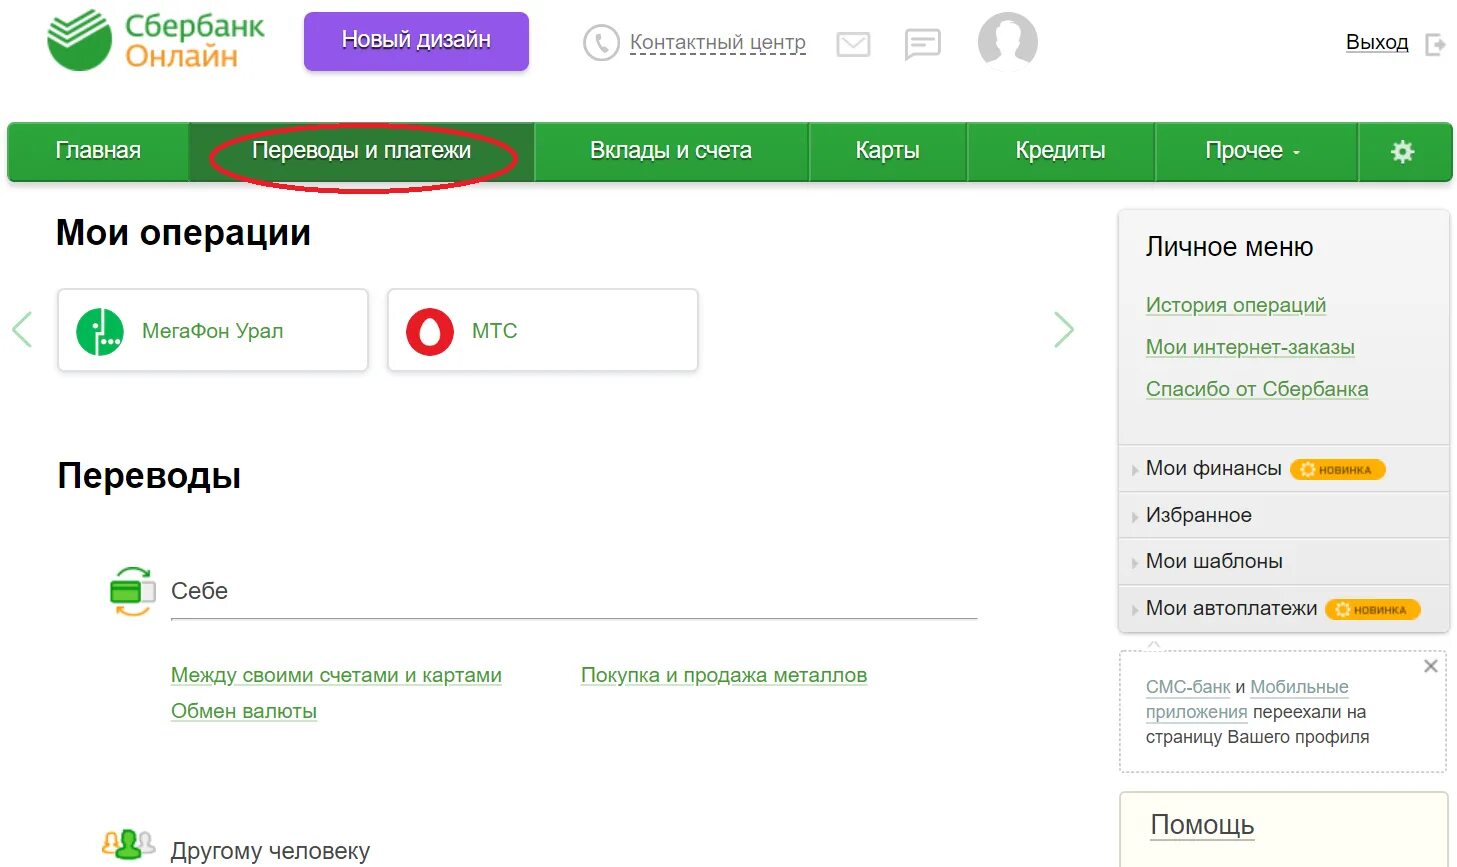Open settings gear in green menu
Image resolution: width=1457 pixels, height=867 pixels.
tap(1403, 152)
